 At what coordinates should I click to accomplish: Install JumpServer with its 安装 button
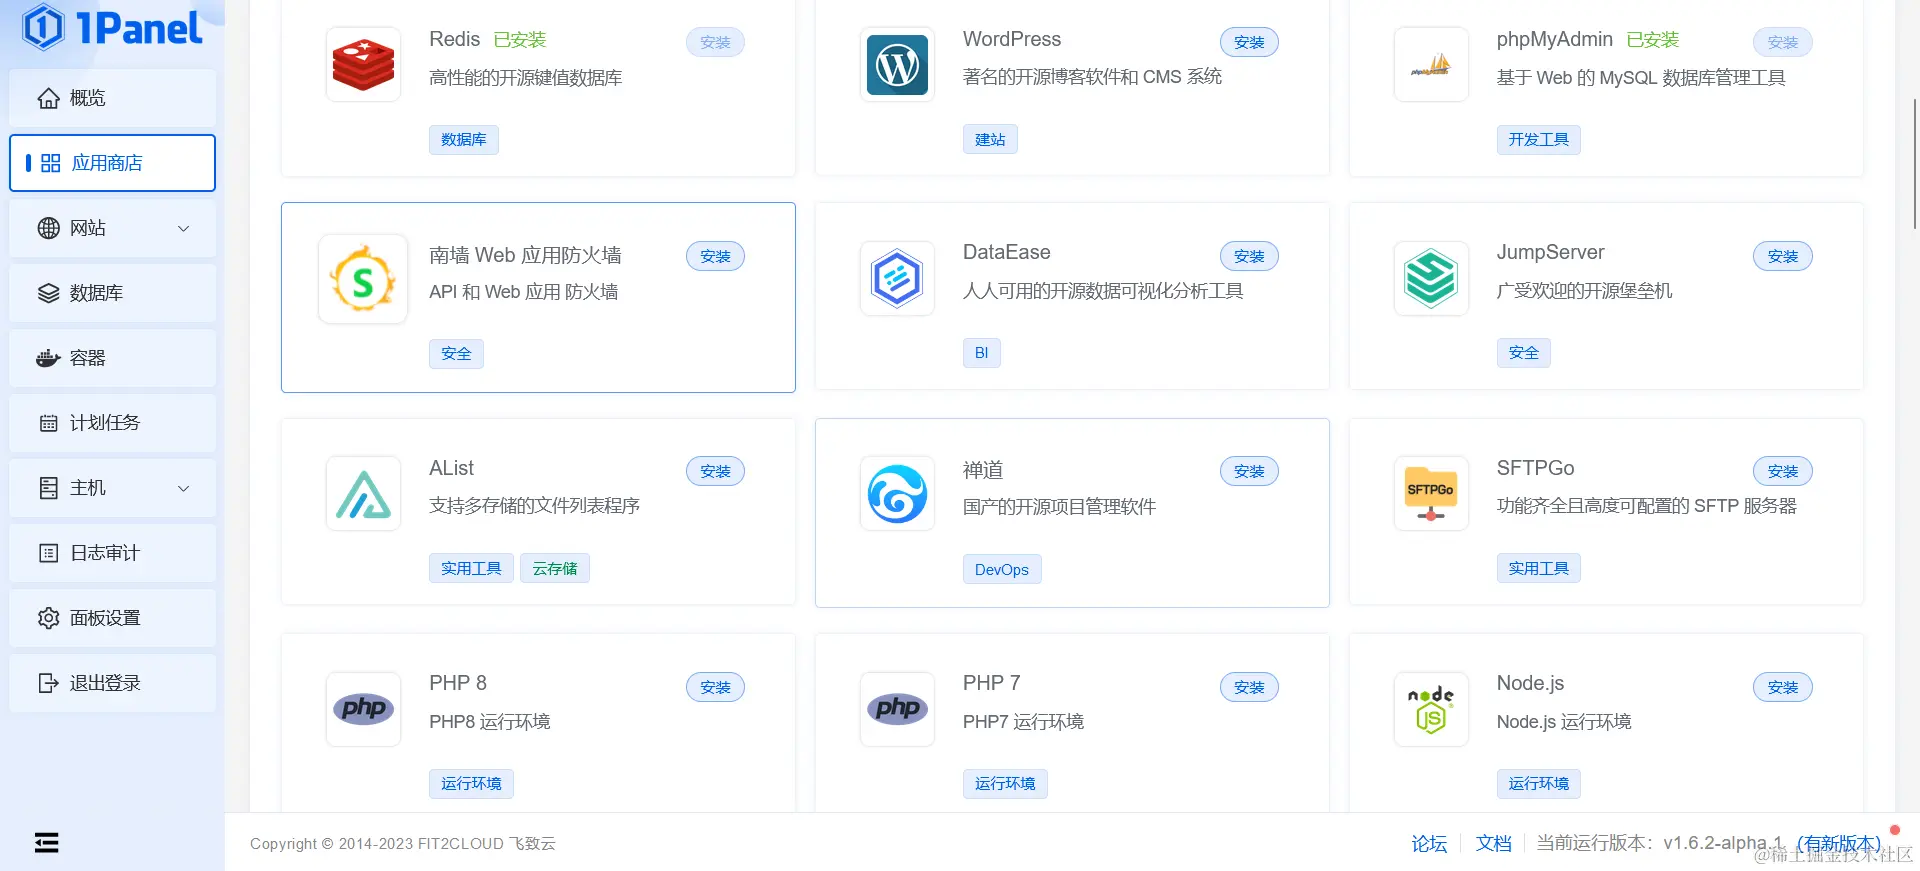[1783, 256]
